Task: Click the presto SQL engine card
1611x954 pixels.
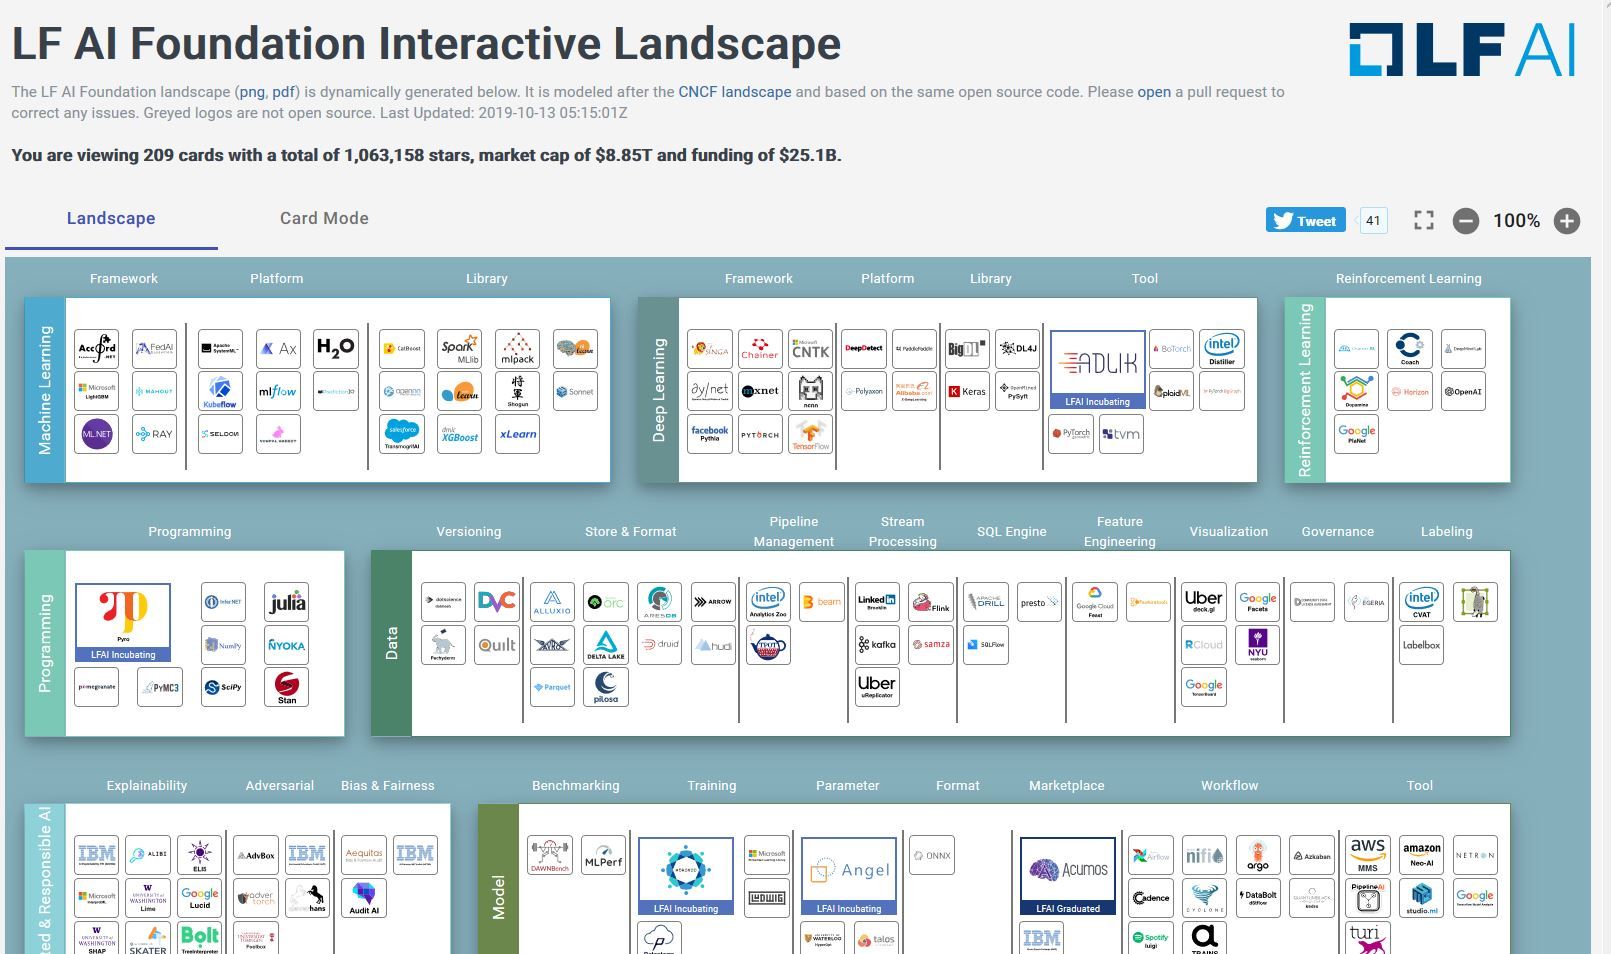Action: tap(1040, 602)
